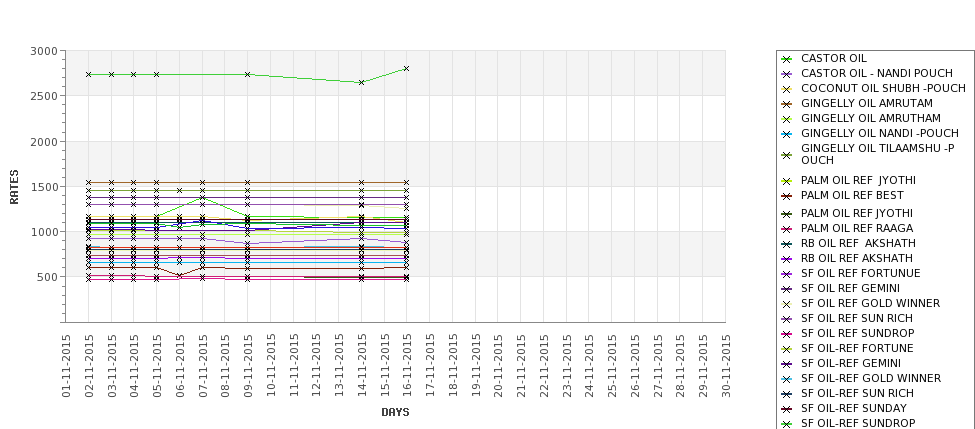
Task: Click the SF OIL-REF GOLD WINNER legend marker
Action: [x=787, y=379]
